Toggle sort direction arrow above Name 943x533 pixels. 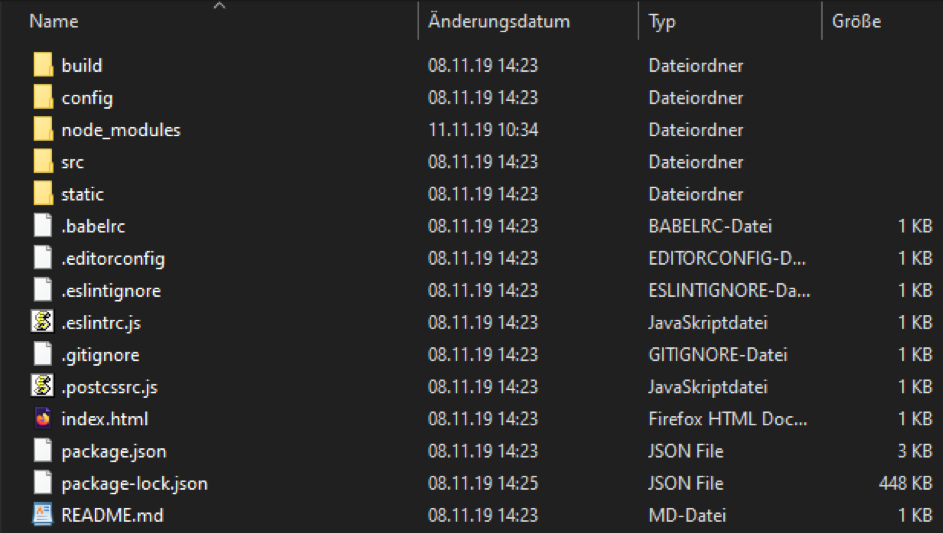(219, 6)
